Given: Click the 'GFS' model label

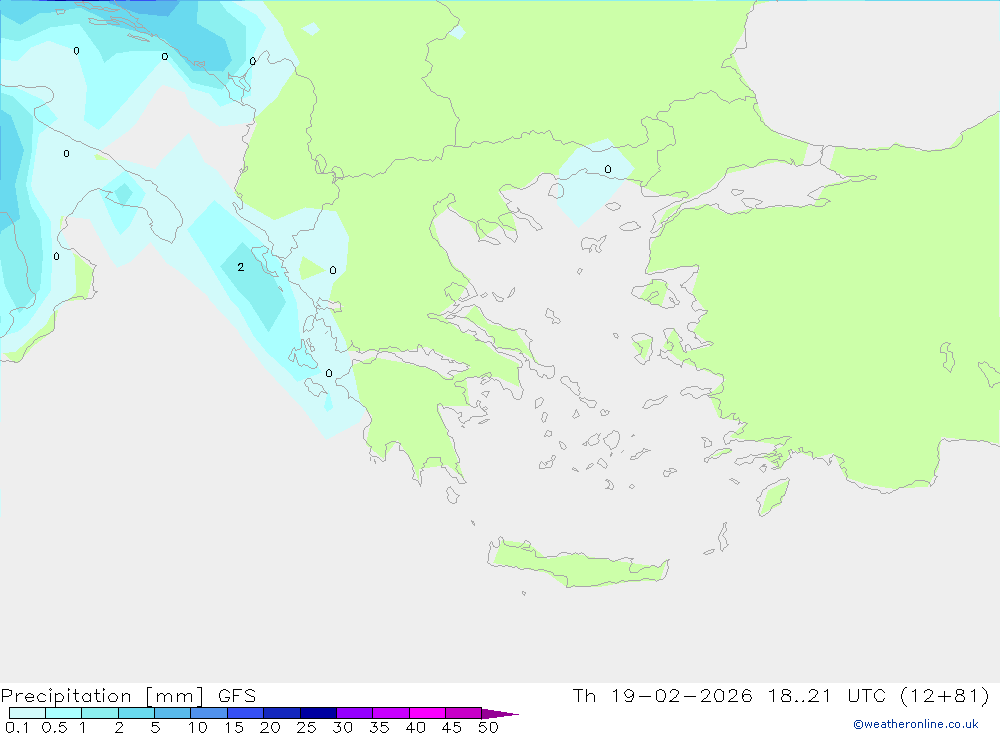Looking at the screenshot, I should (237, 696).
